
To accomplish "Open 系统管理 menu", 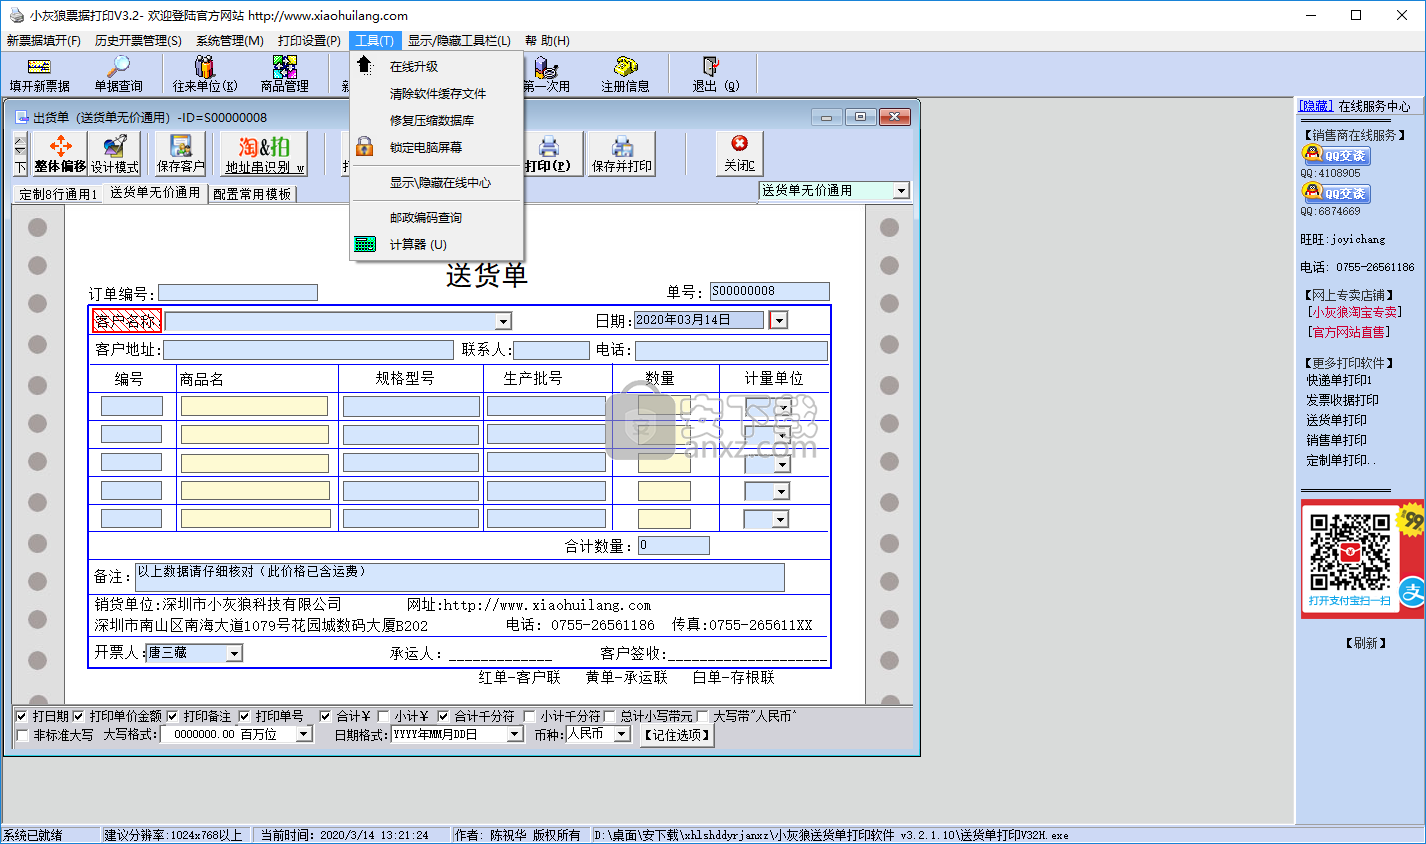I will (230, 41).
